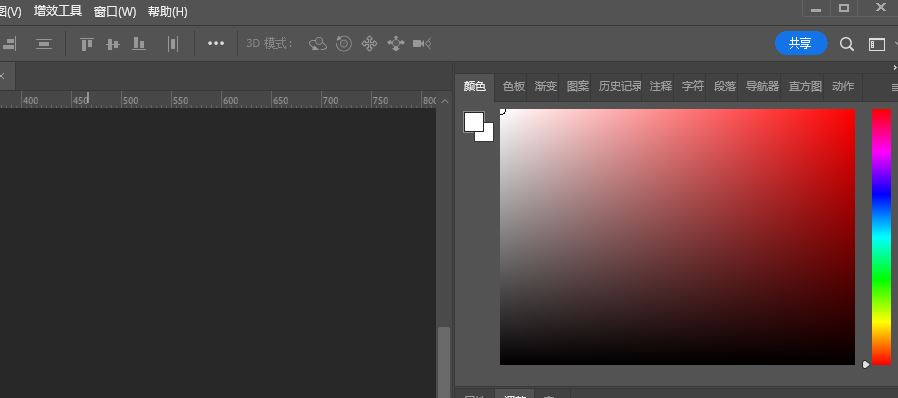Screen dimensions: 898x398
Task: Select the 3D zoom camera icon
Action: [x=422, y=44]
